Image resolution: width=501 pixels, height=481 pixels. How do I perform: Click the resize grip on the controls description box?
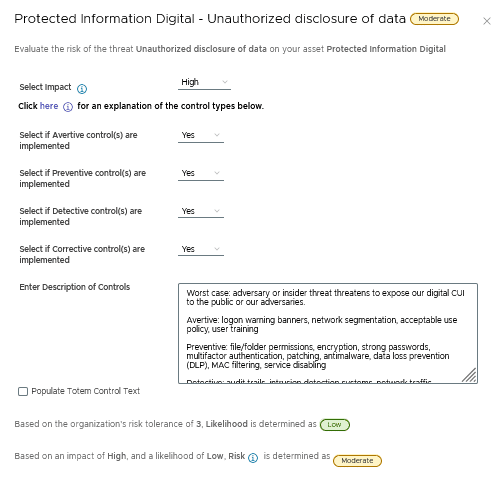tap(469, 375)
